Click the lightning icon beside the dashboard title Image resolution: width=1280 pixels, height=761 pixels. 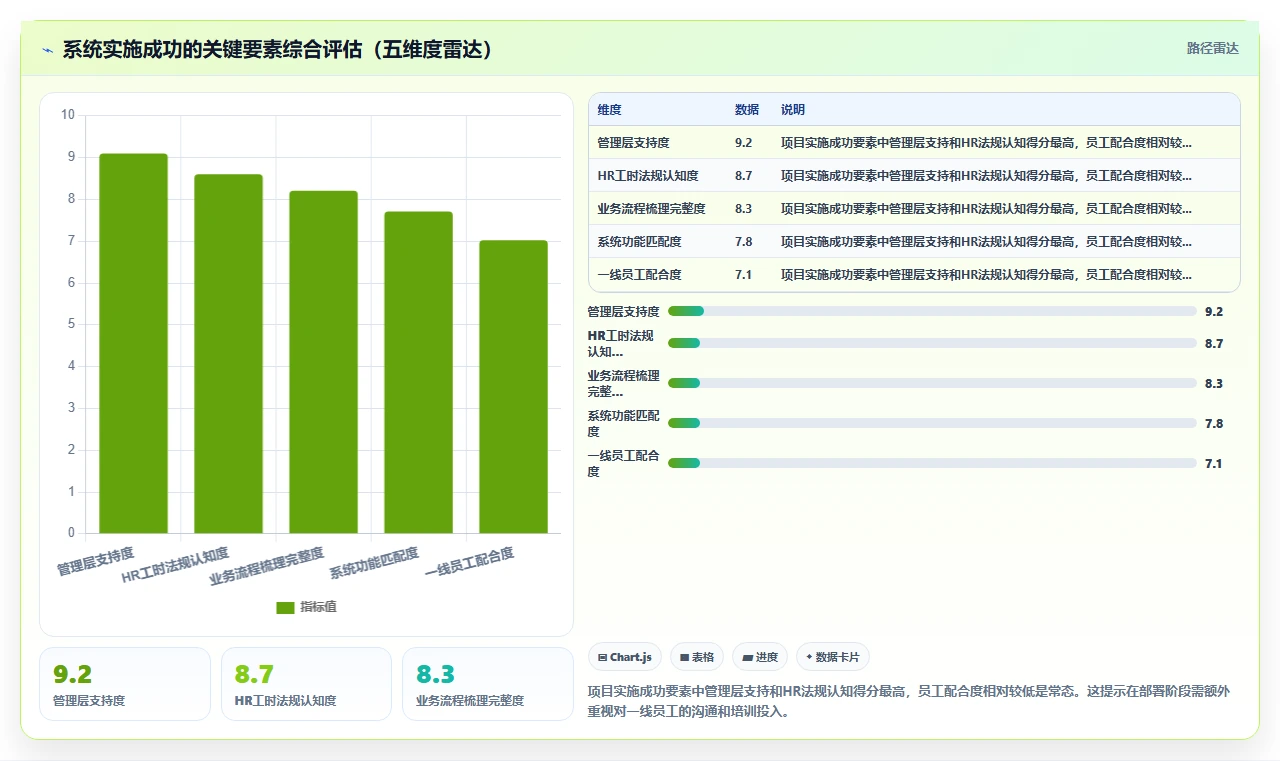(48, 50)
